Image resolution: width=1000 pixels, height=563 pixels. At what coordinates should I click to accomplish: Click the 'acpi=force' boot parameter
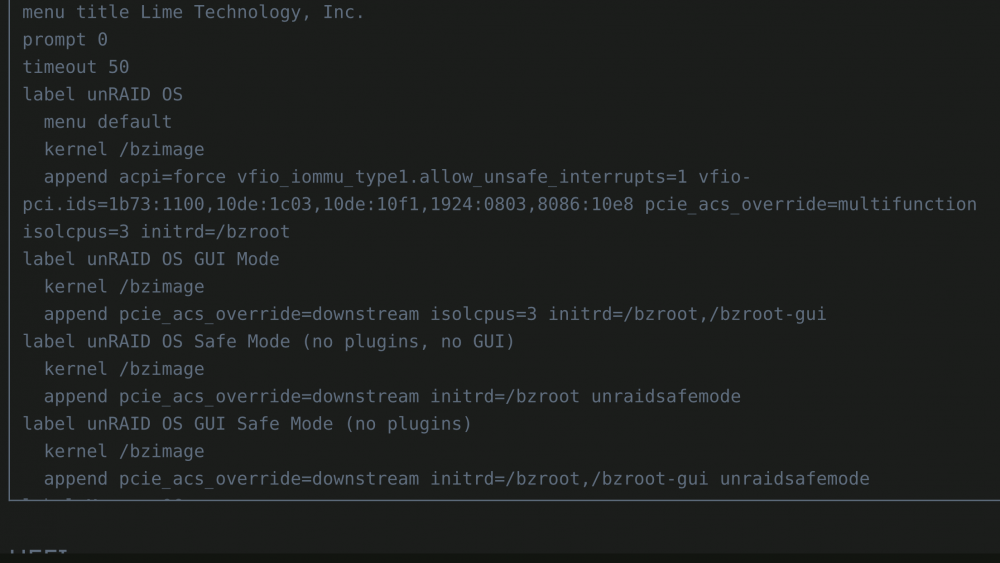[x=172, y=177]
